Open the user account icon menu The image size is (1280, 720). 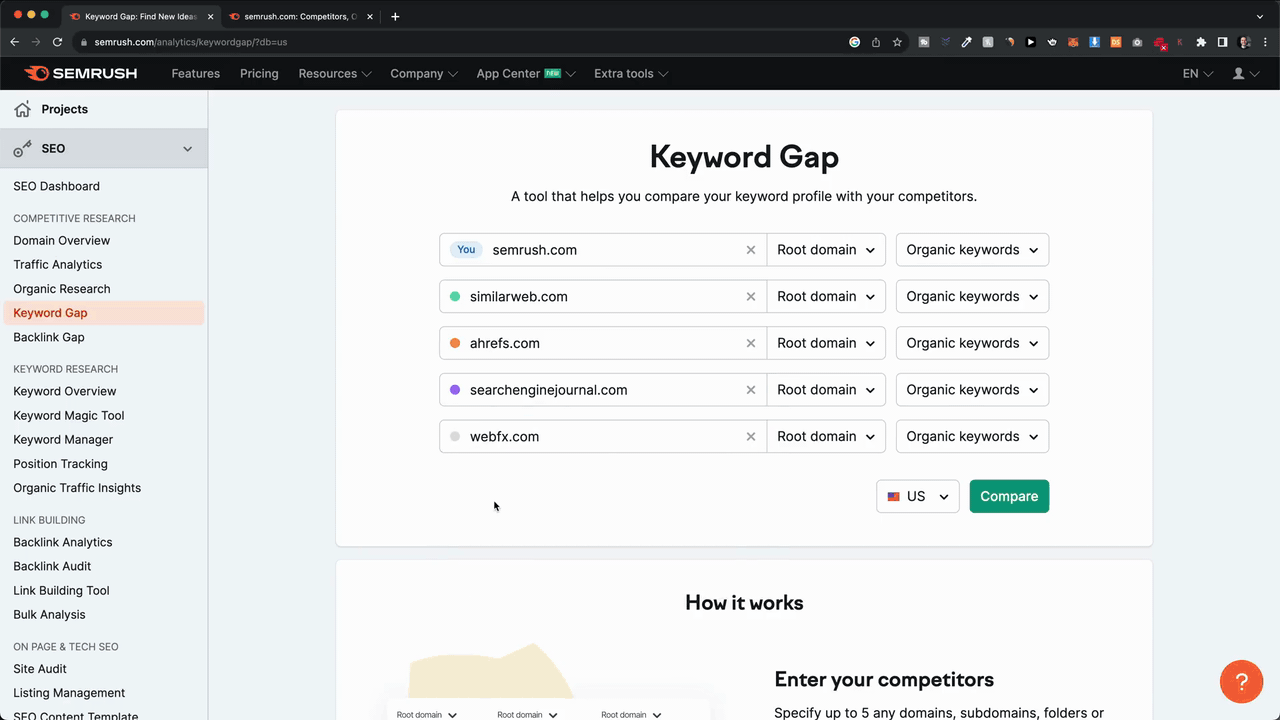click(1246, 74)
